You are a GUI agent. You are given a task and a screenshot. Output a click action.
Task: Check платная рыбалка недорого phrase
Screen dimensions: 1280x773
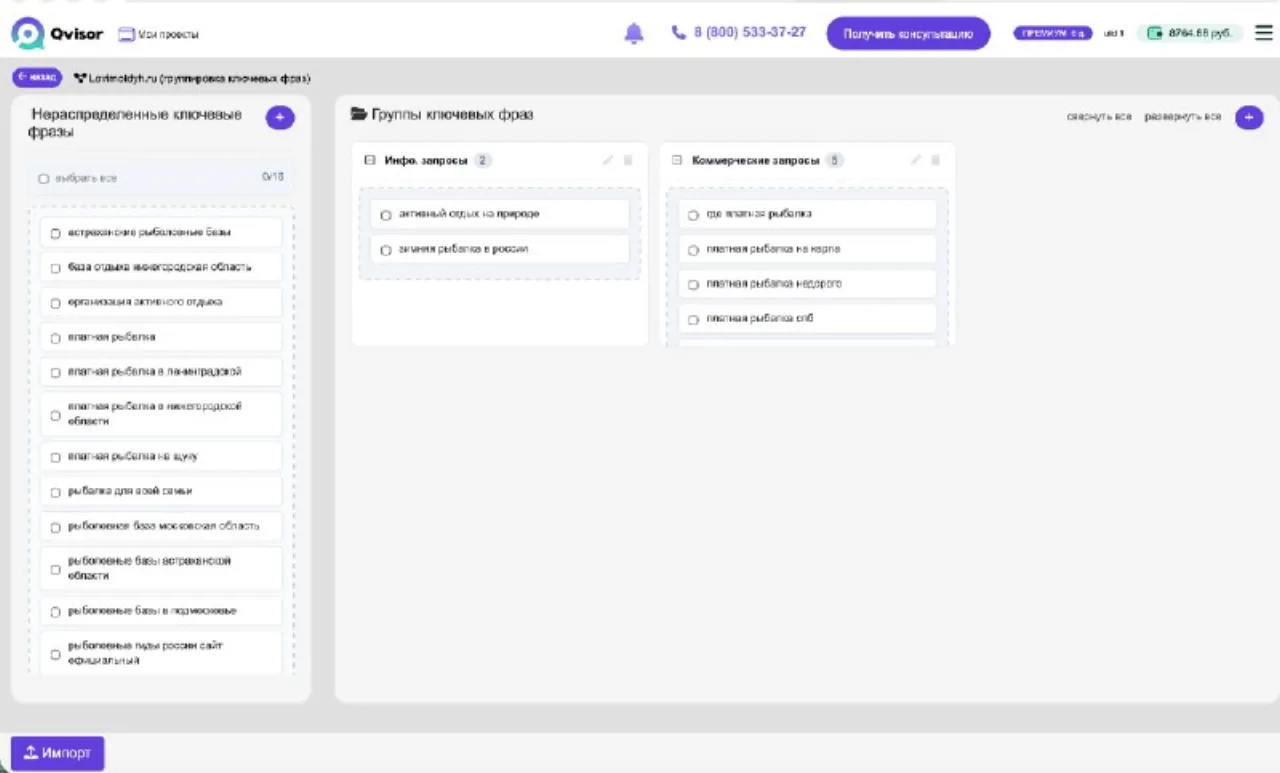coord(693,285)
